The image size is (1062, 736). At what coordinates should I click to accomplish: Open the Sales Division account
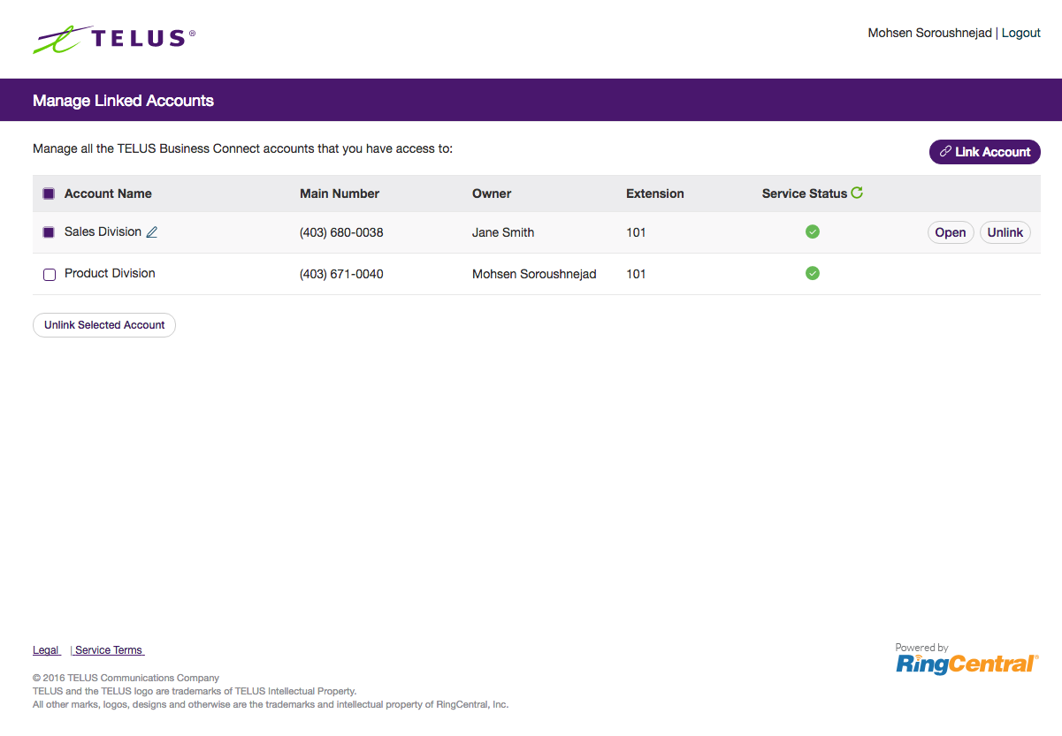click(x=950, y=231)
